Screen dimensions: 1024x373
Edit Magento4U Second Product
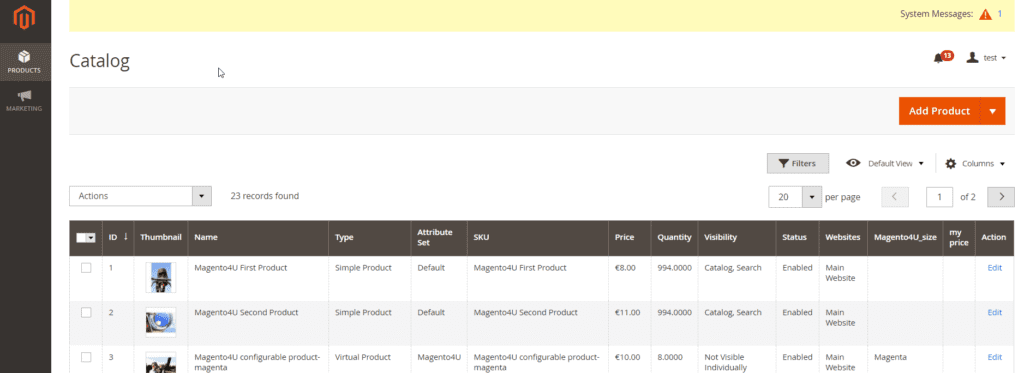pos(994,312)
